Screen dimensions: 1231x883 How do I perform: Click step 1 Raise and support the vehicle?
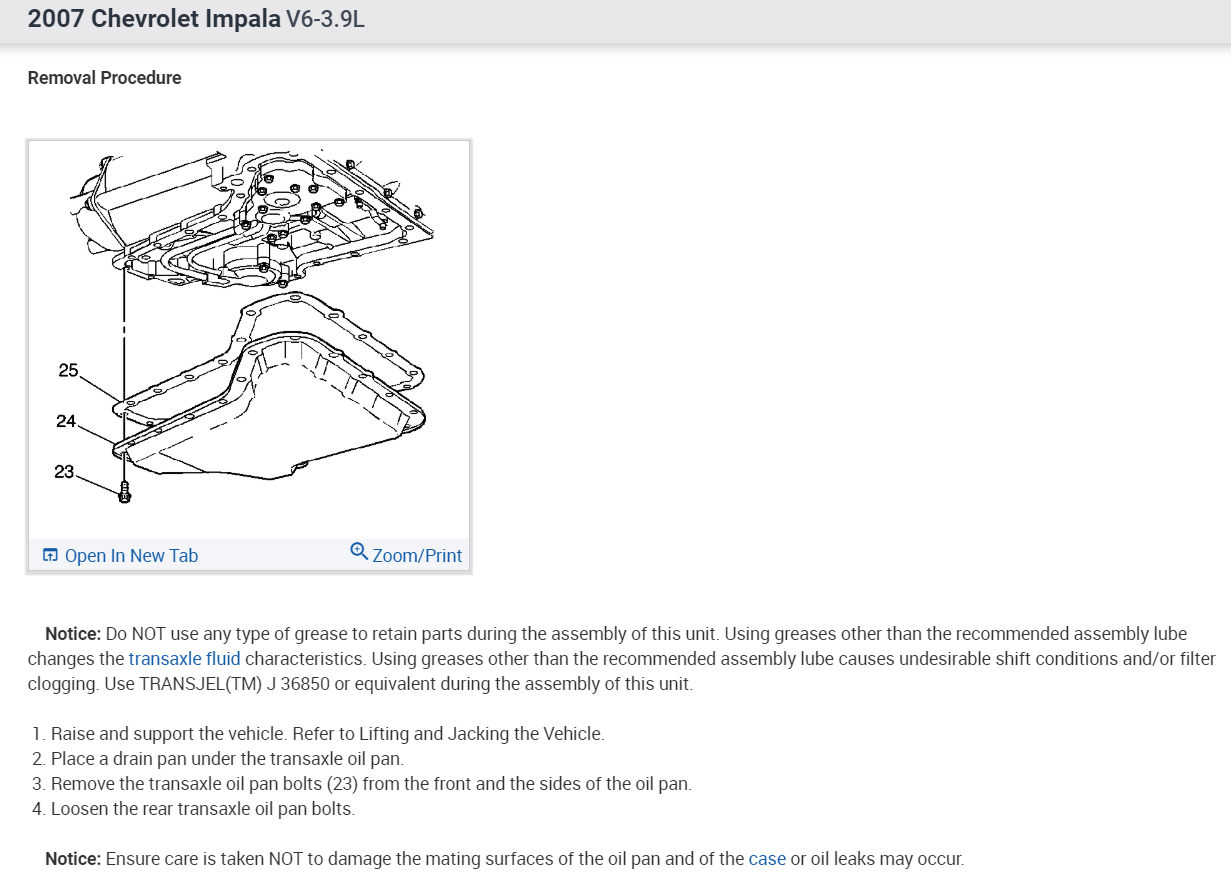coord(318,734)
